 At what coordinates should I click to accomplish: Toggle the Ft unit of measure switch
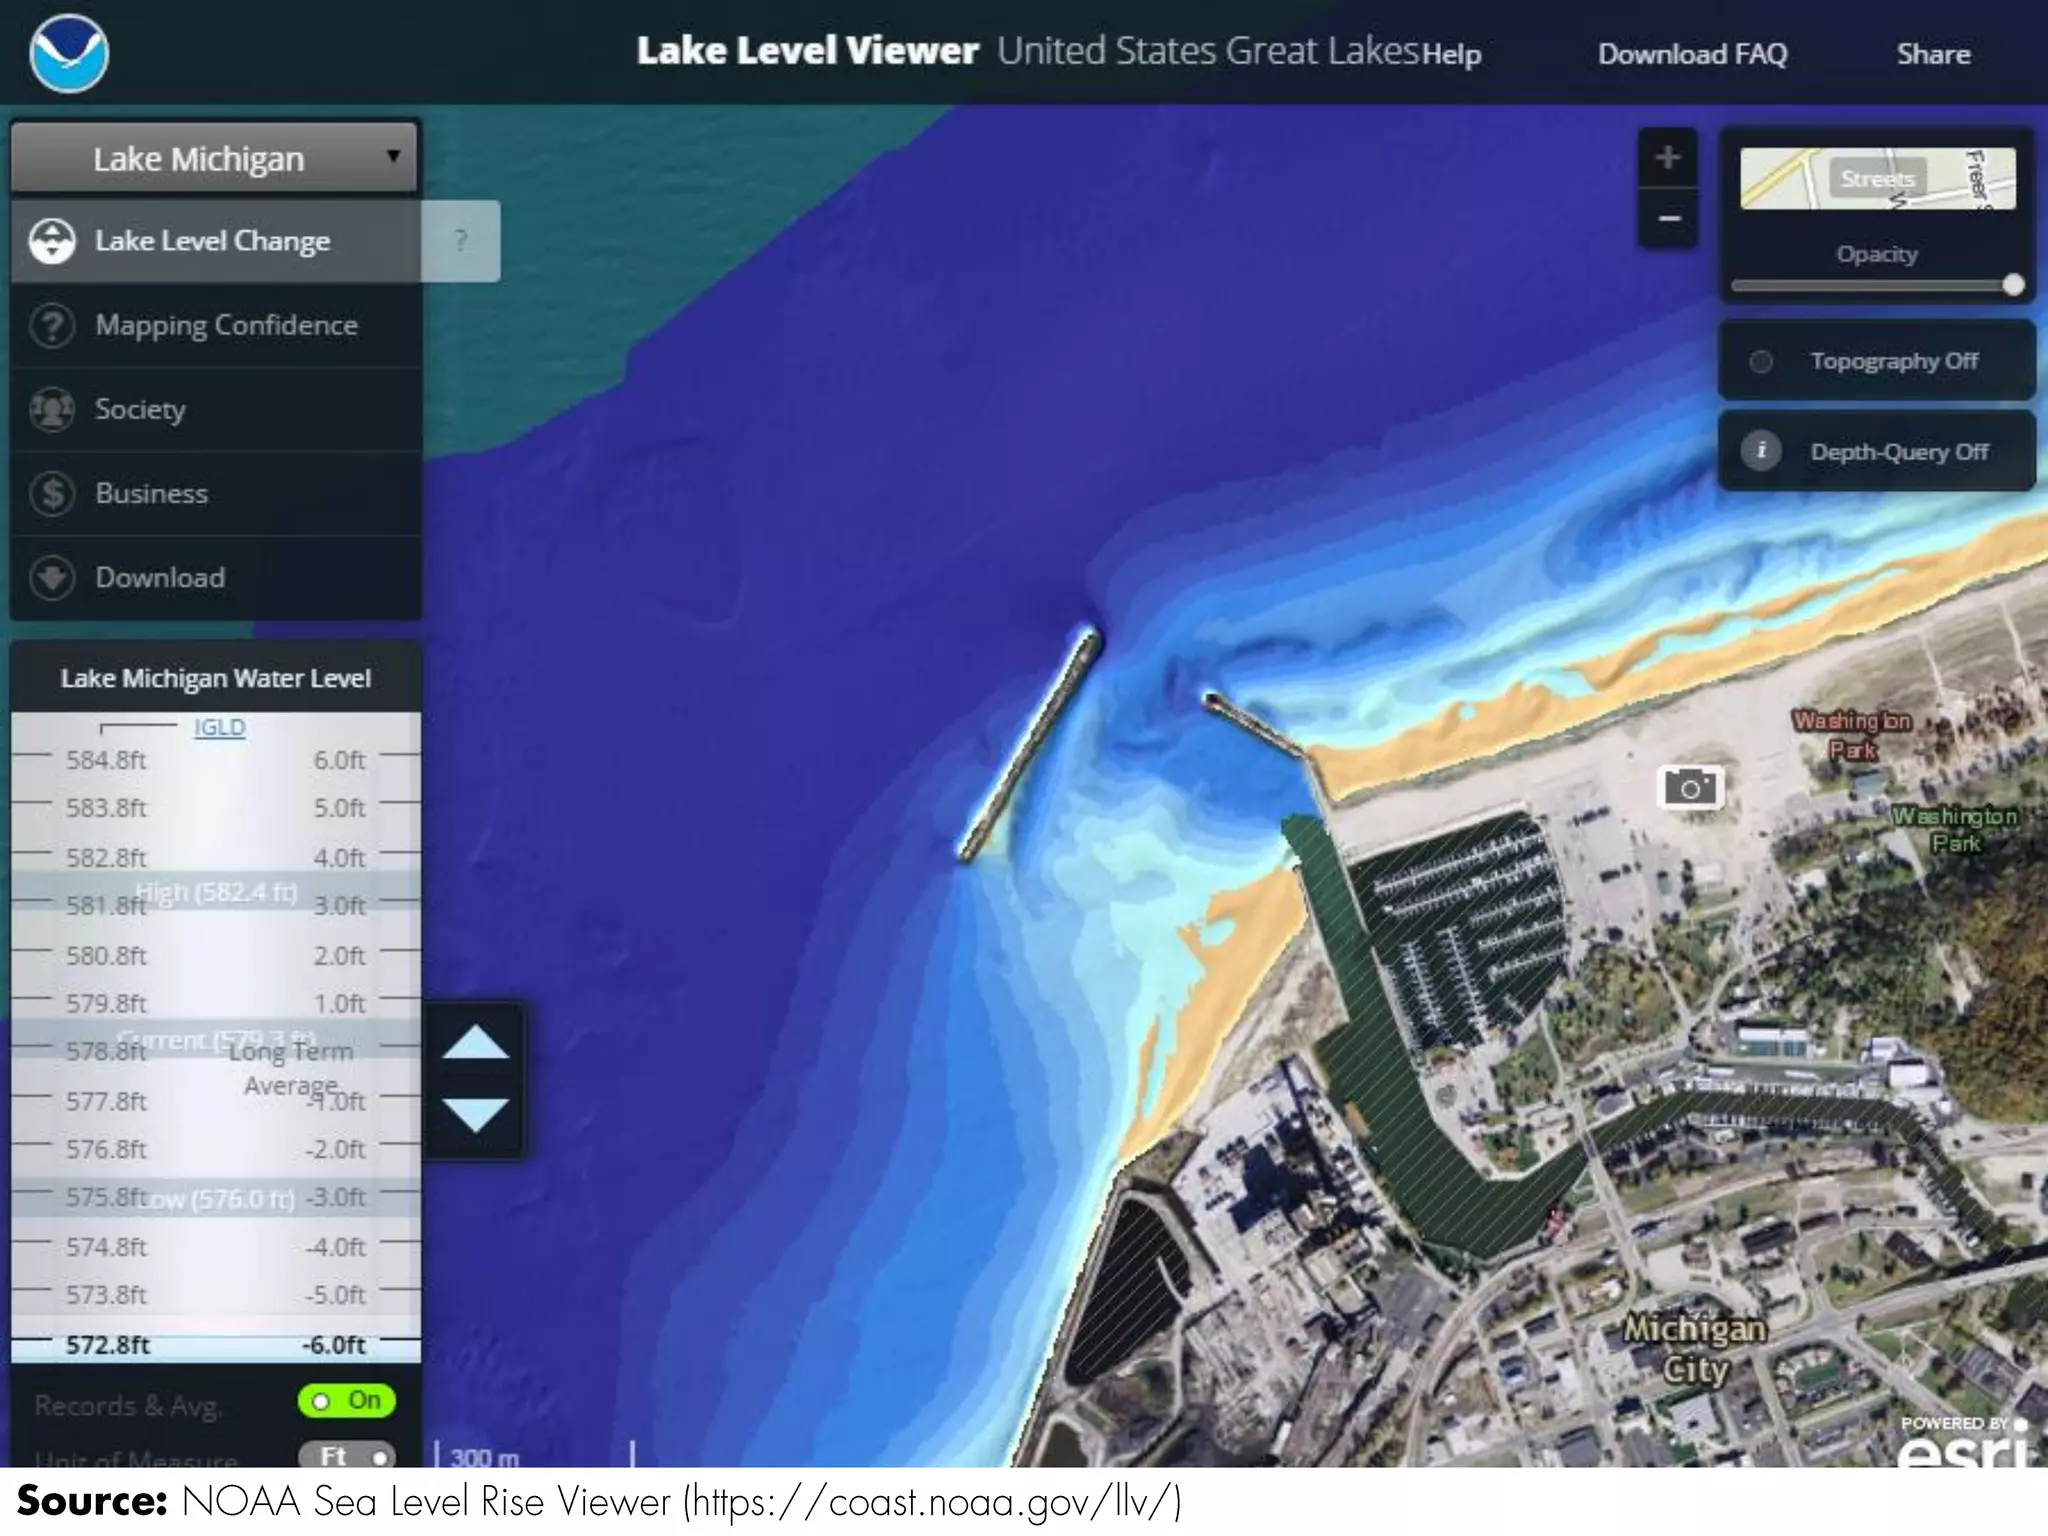(x=348, y=1456)
